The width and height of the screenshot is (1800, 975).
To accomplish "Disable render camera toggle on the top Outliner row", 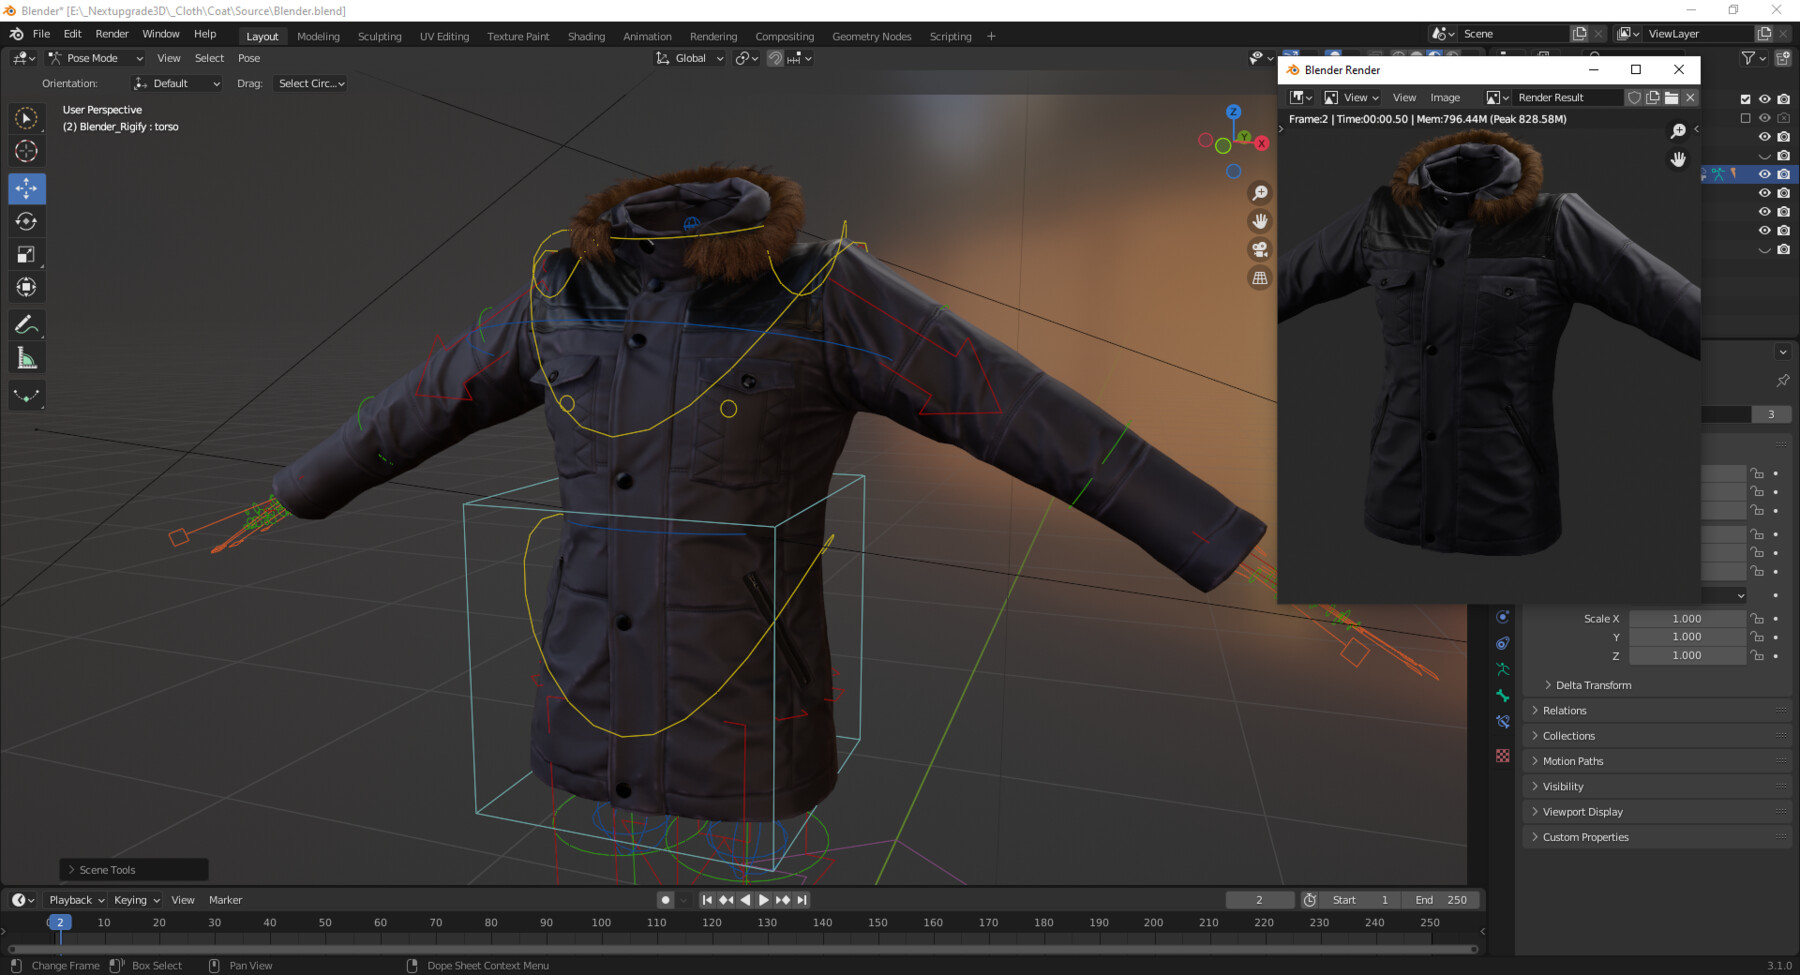I will point(1783,99).
